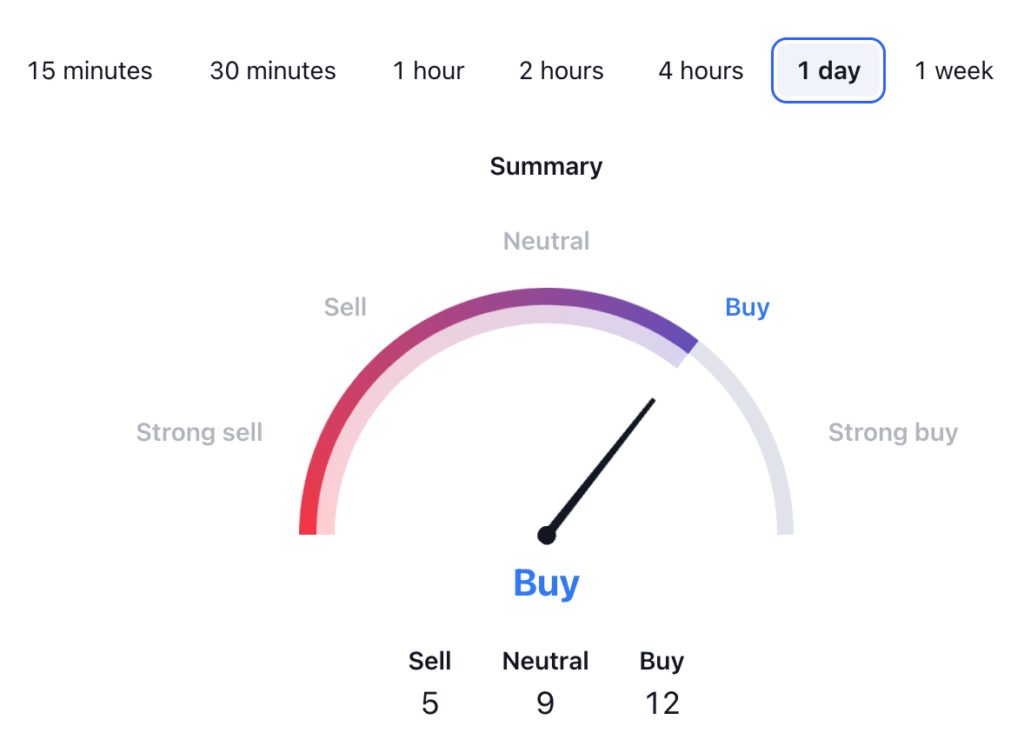Switch to the 30 minutes timeframe

273,71
